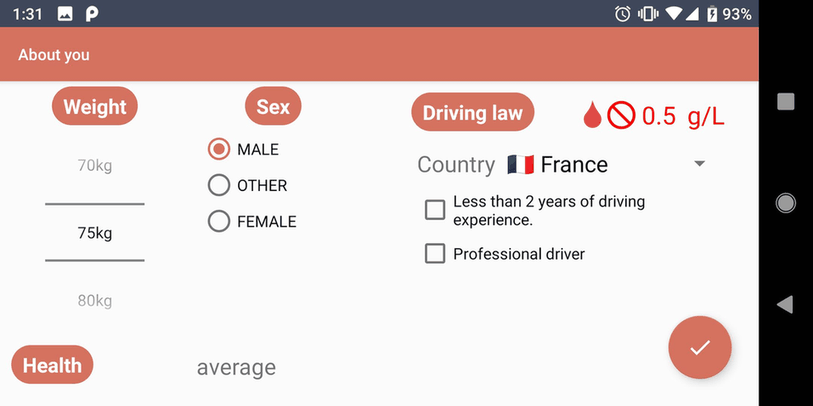Open the average health level selector
Viewport: 813px width, 406px height.
tap(236, 368)
